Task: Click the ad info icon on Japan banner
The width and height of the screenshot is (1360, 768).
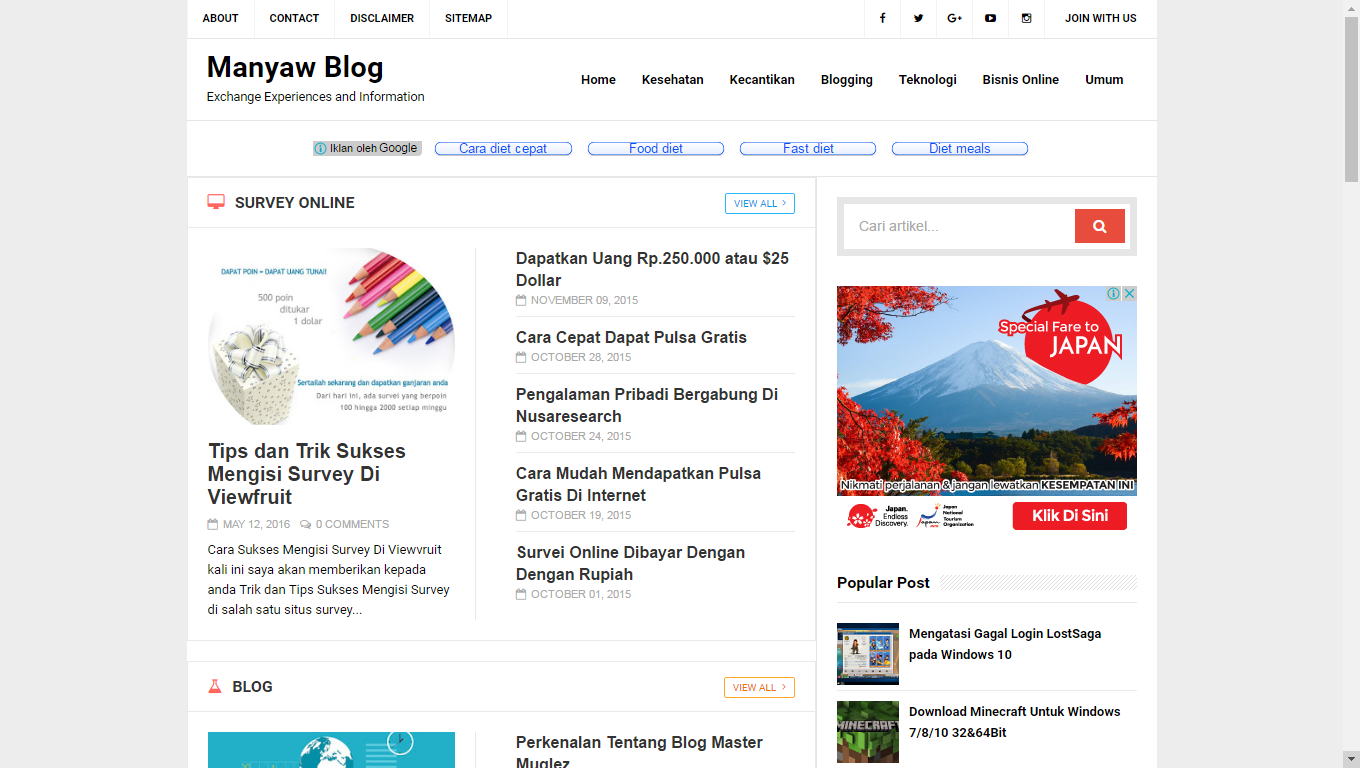Action: 1113,294
